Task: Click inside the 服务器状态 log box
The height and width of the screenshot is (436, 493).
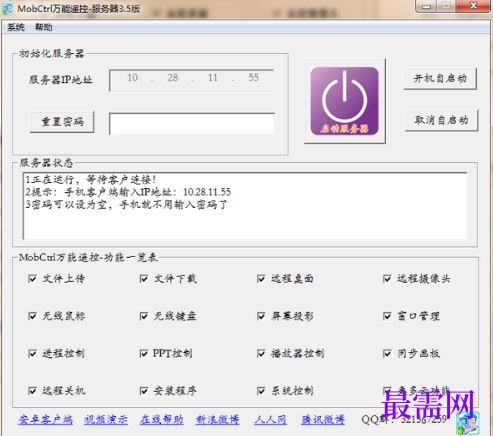Action: 245,206
